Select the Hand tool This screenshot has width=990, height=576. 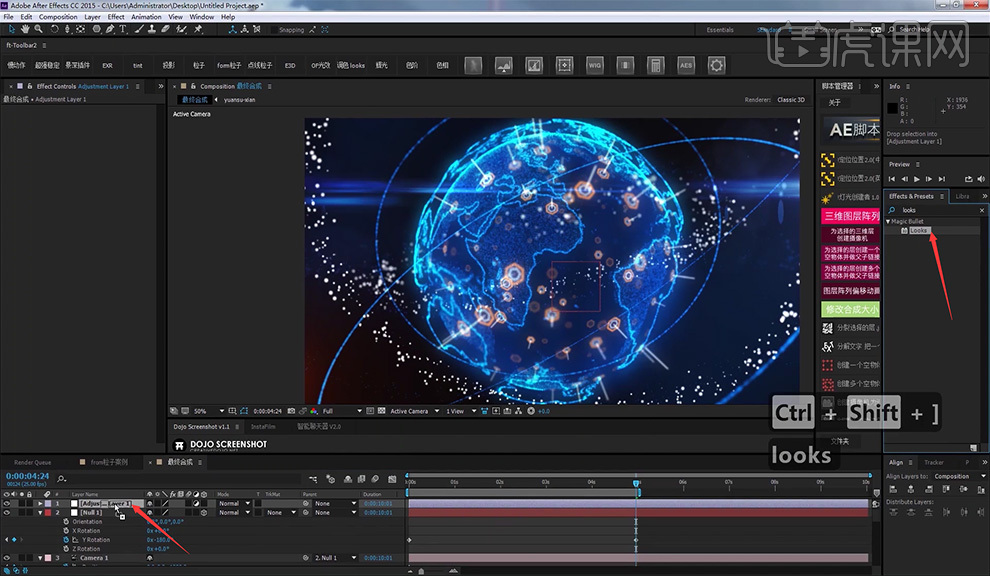tap(25, 29)
